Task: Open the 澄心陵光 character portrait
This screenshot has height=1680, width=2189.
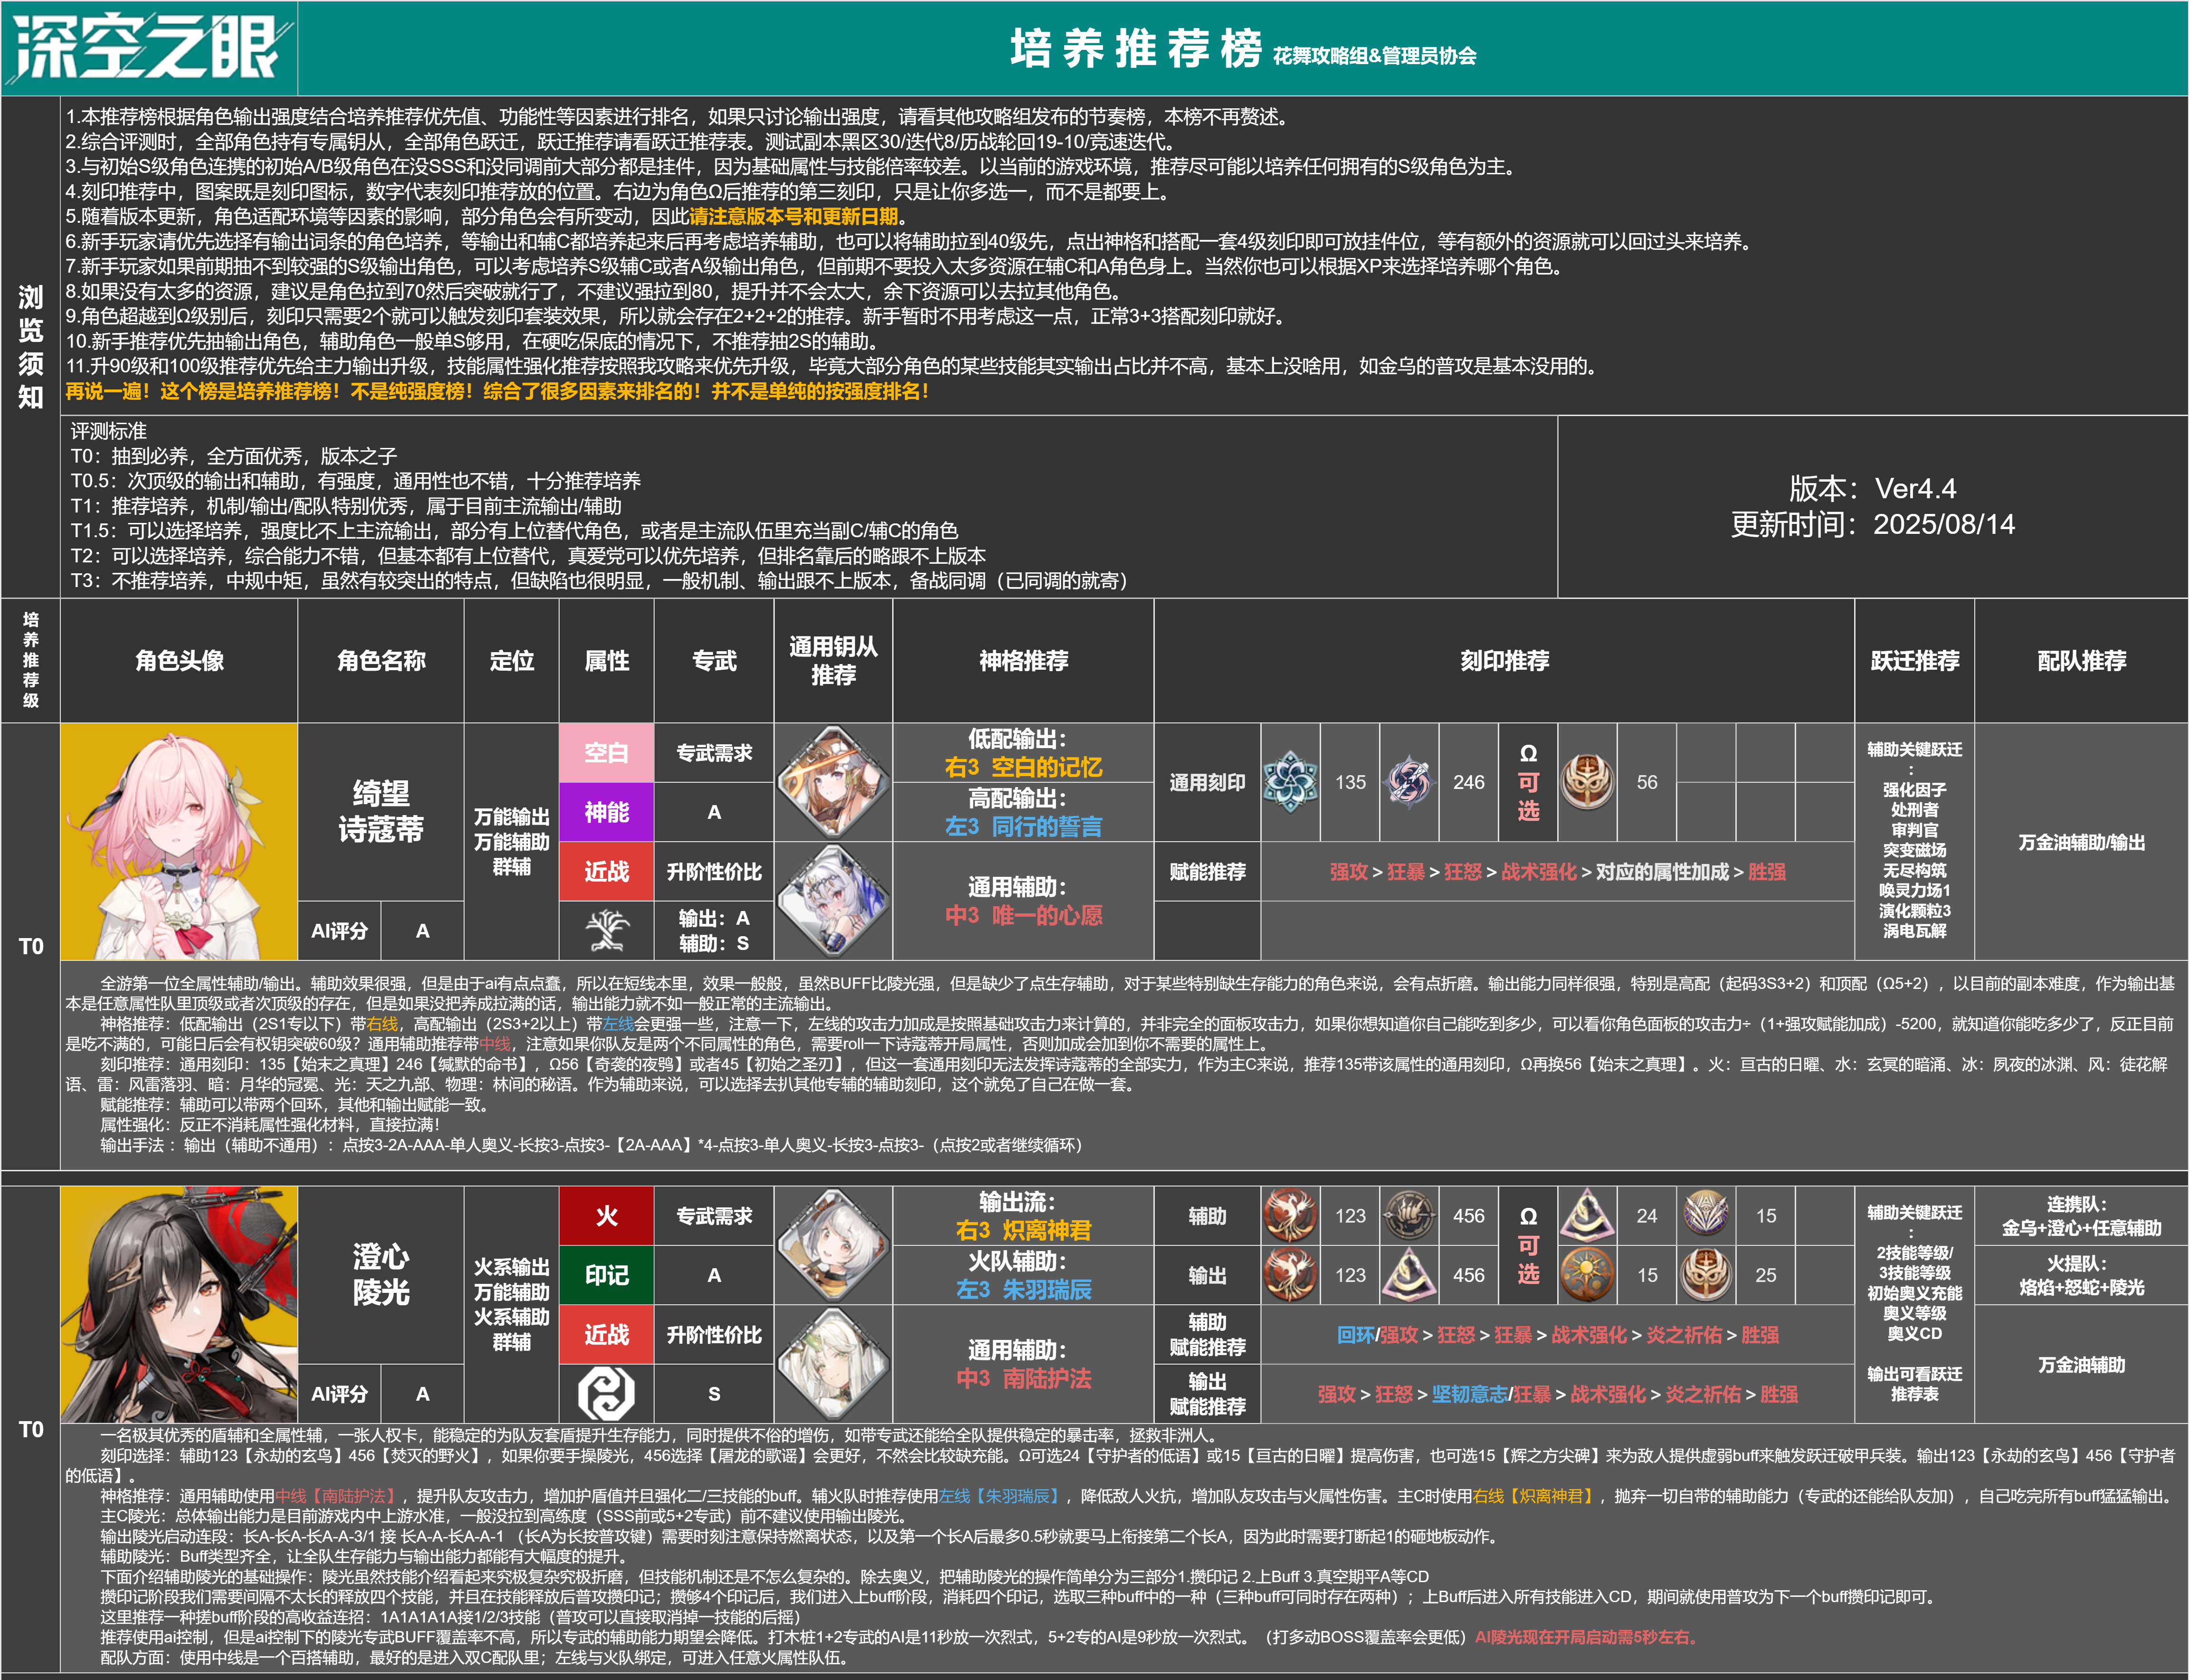Action: pyautogui.click(x=179, y=1304)
